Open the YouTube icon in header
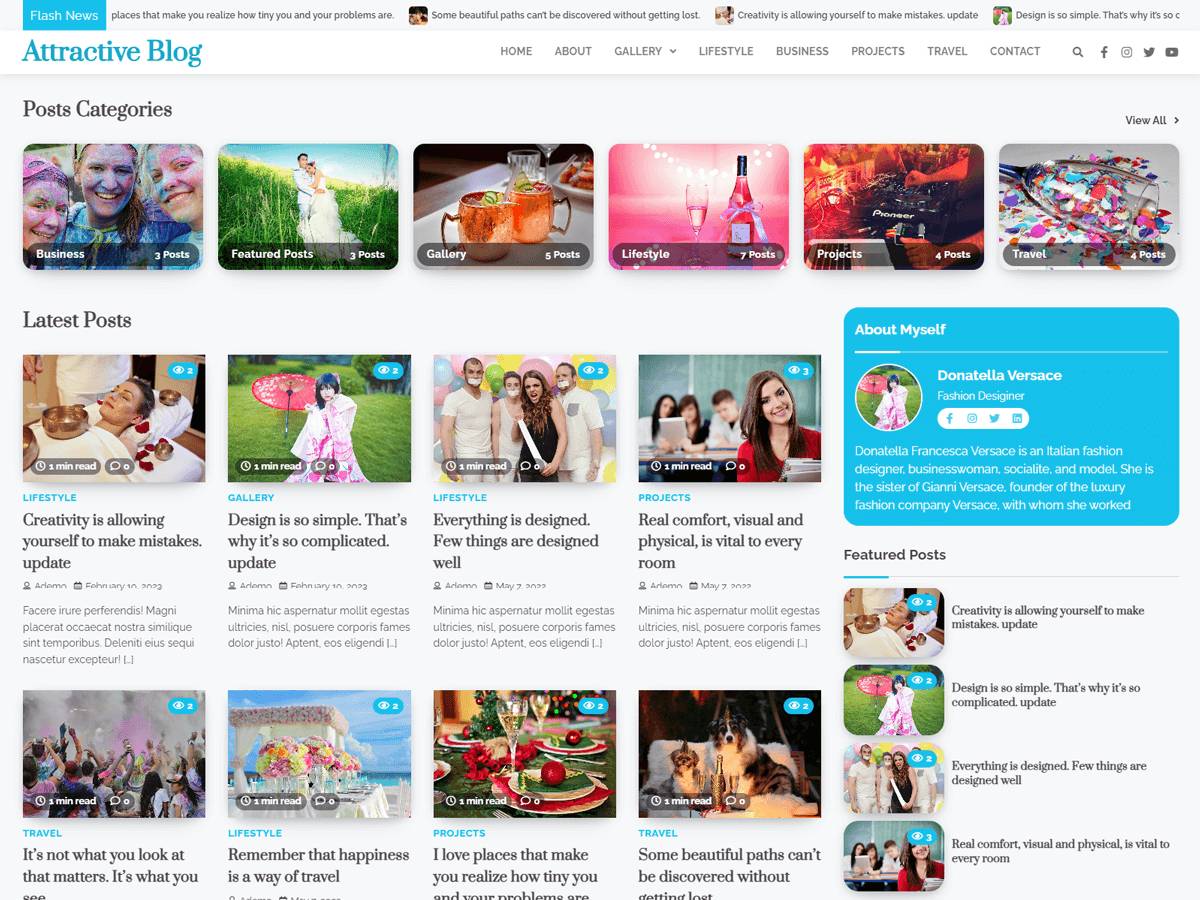 coord(1172,52)
